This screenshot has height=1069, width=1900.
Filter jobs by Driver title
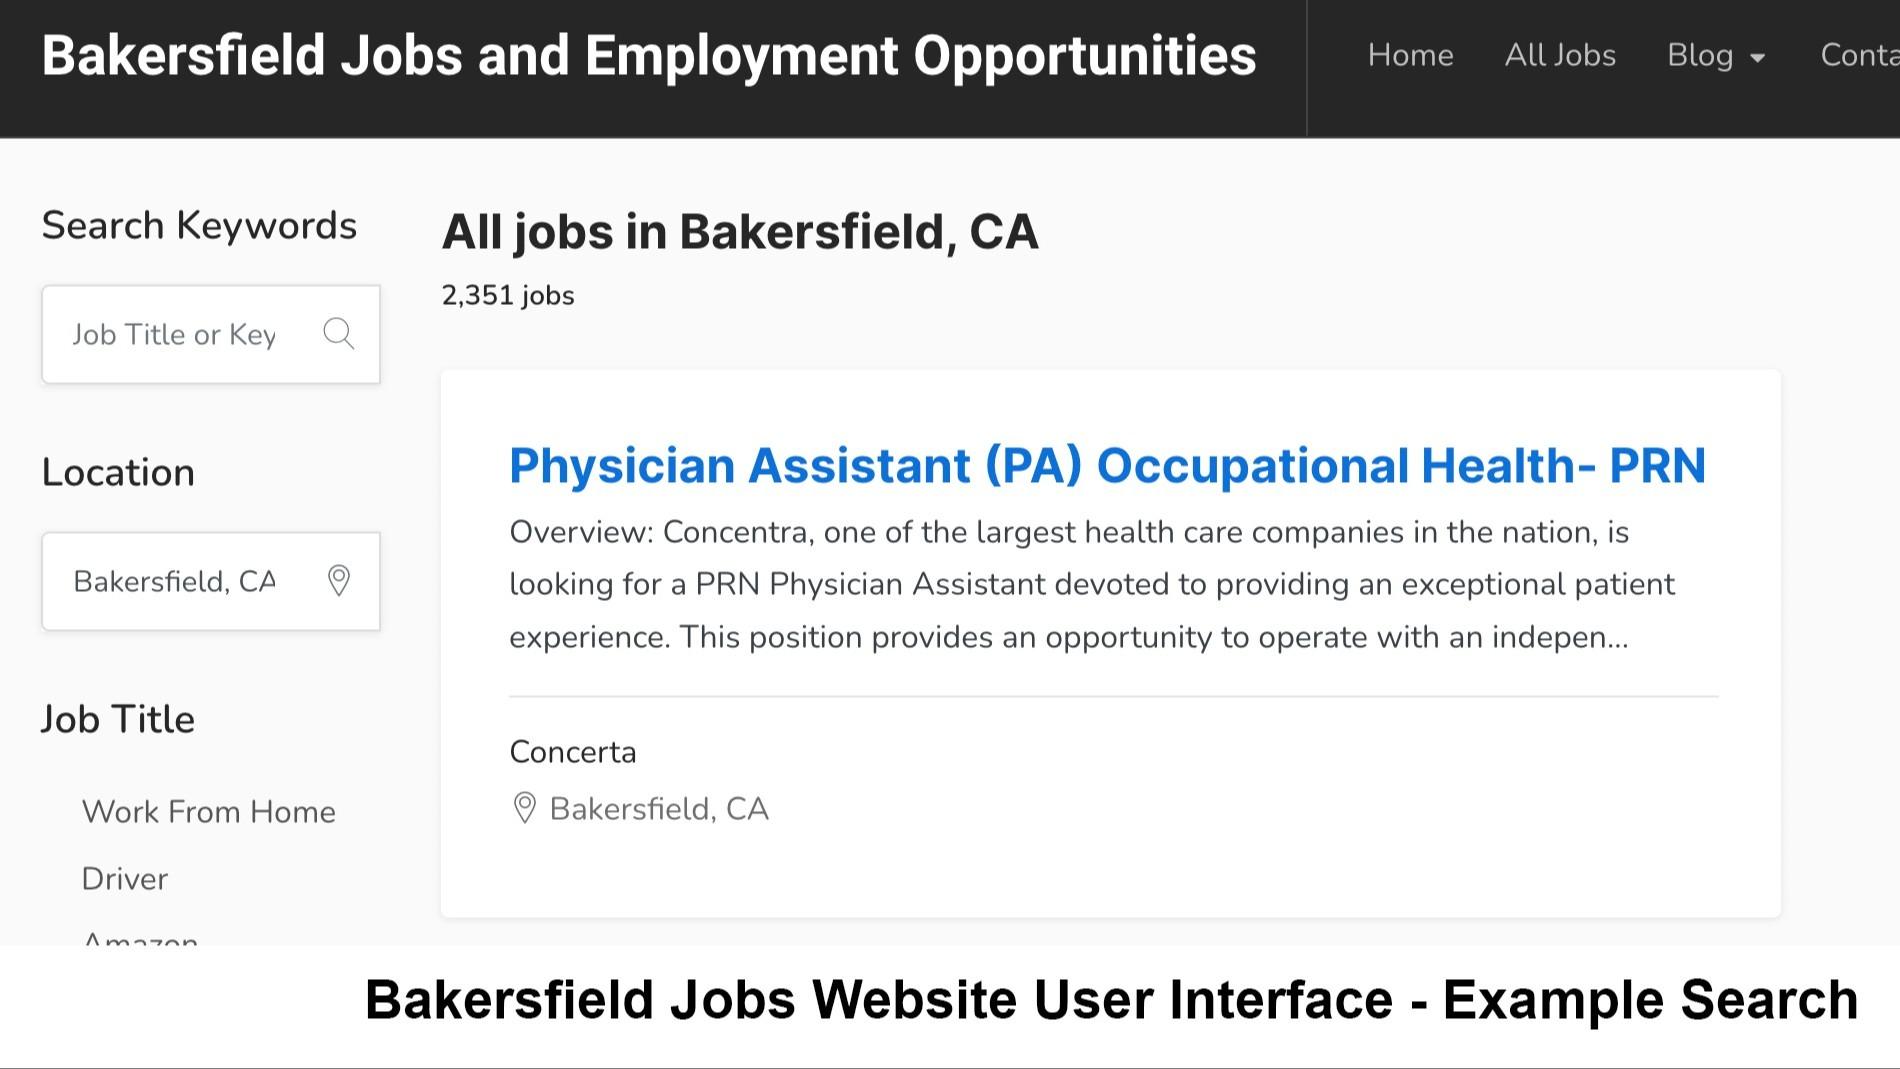coord(125,878)
